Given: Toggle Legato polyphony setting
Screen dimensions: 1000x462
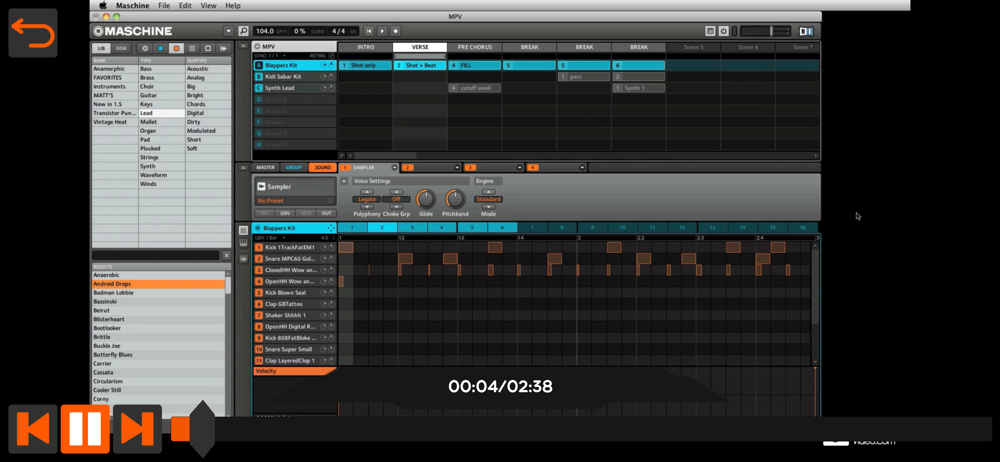Looking at the screenshot, I should click(x=367, y=199).
